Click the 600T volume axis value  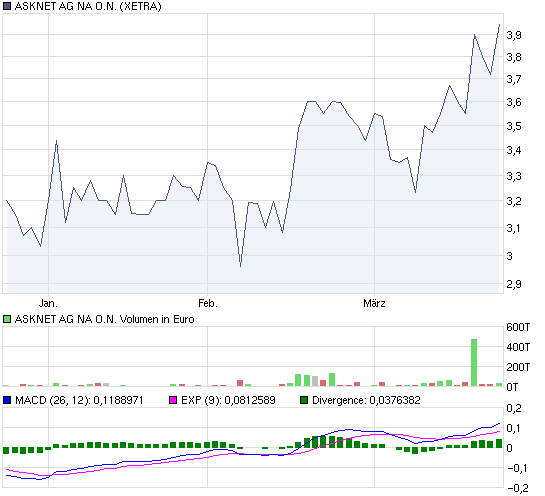[518, 327]
